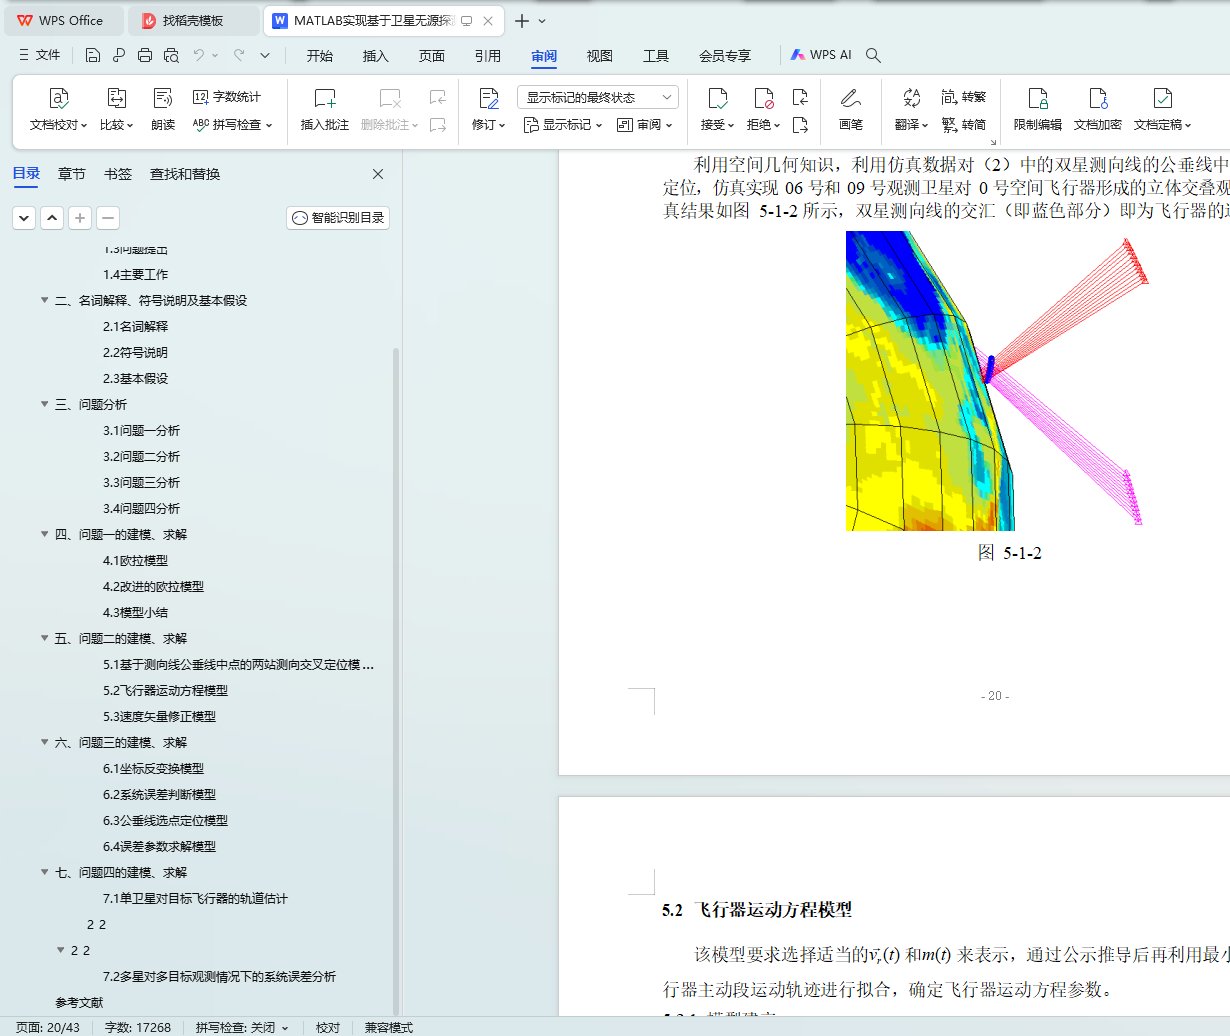Go to next revision icon

click(x=800, y=125)
